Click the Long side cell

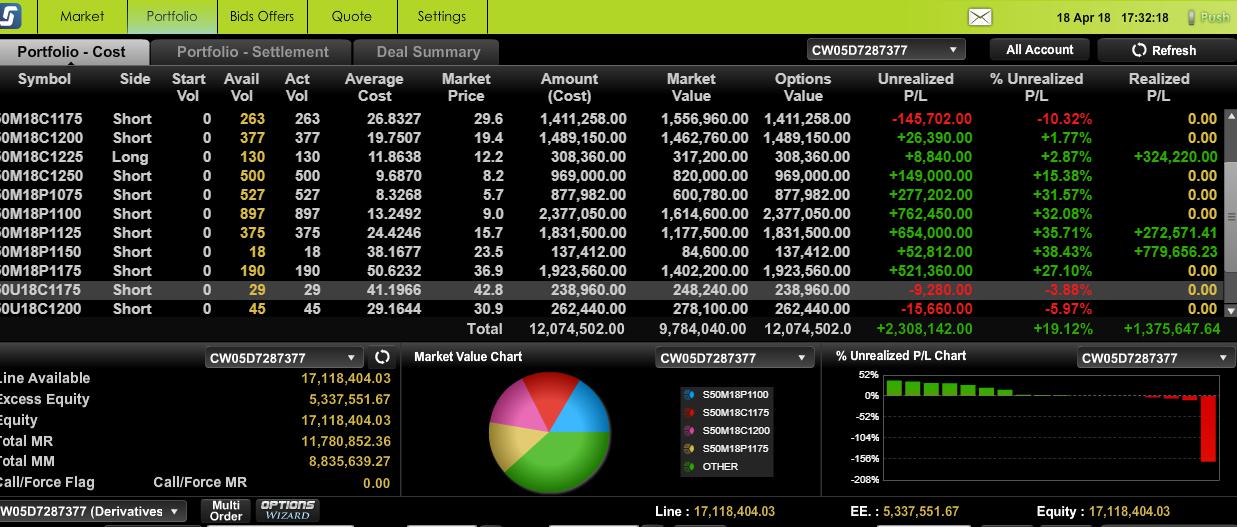(x=130, y=156)
